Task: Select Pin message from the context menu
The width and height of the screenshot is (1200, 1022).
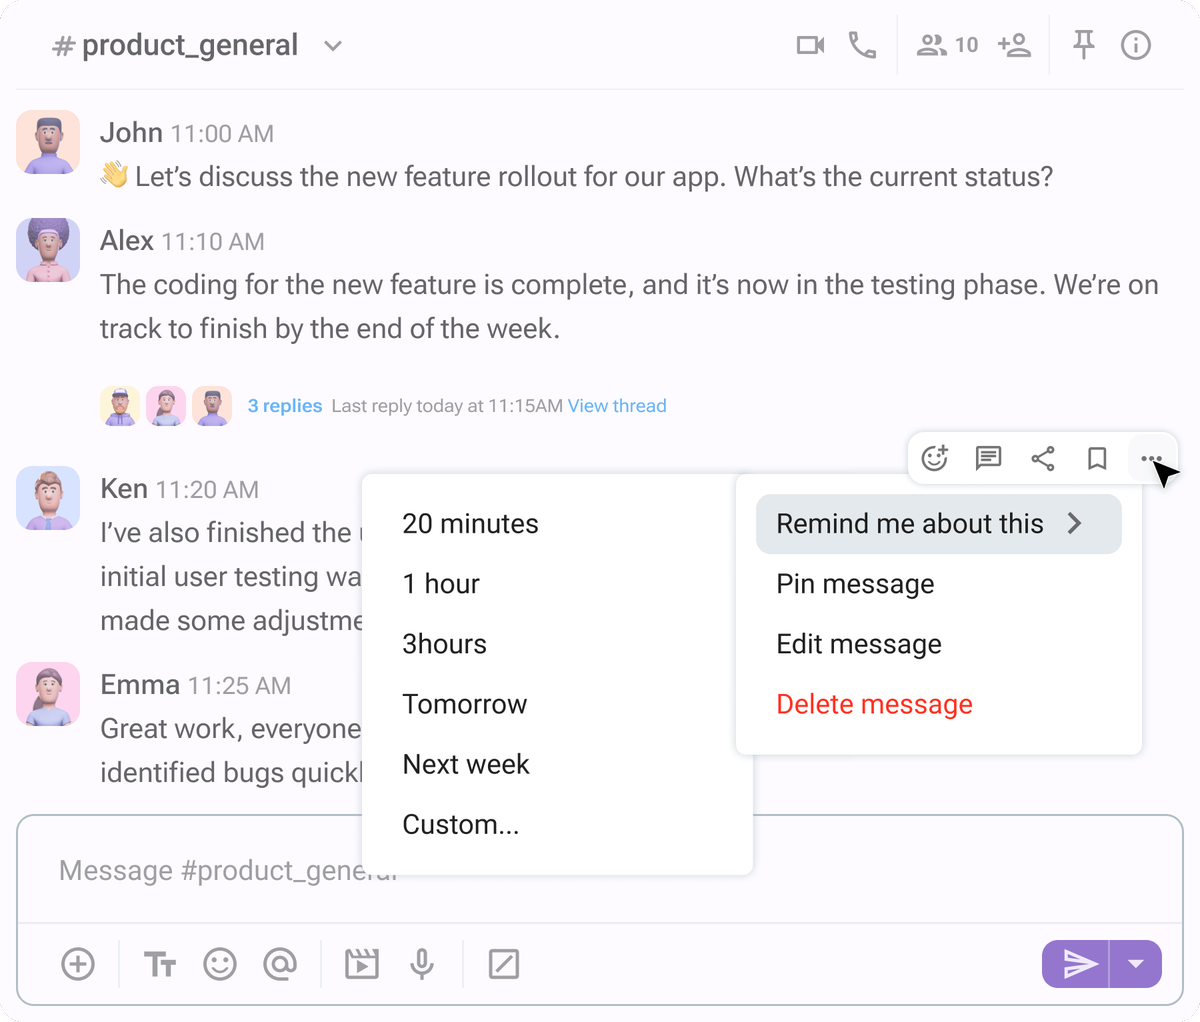Action: (855, 584)
